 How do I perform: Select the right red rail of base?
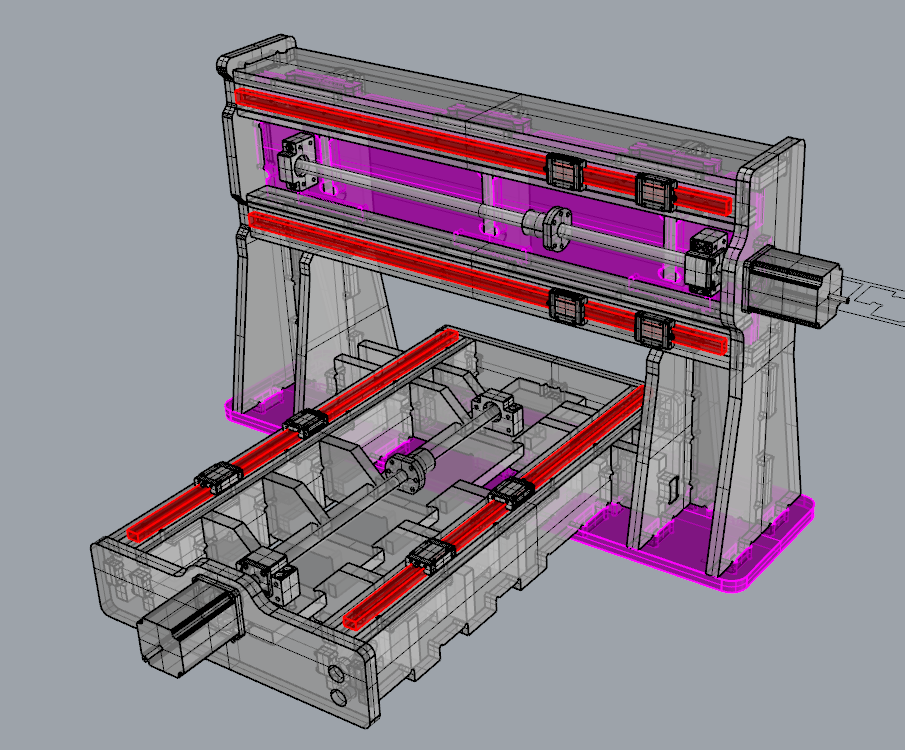pos(493,507)
